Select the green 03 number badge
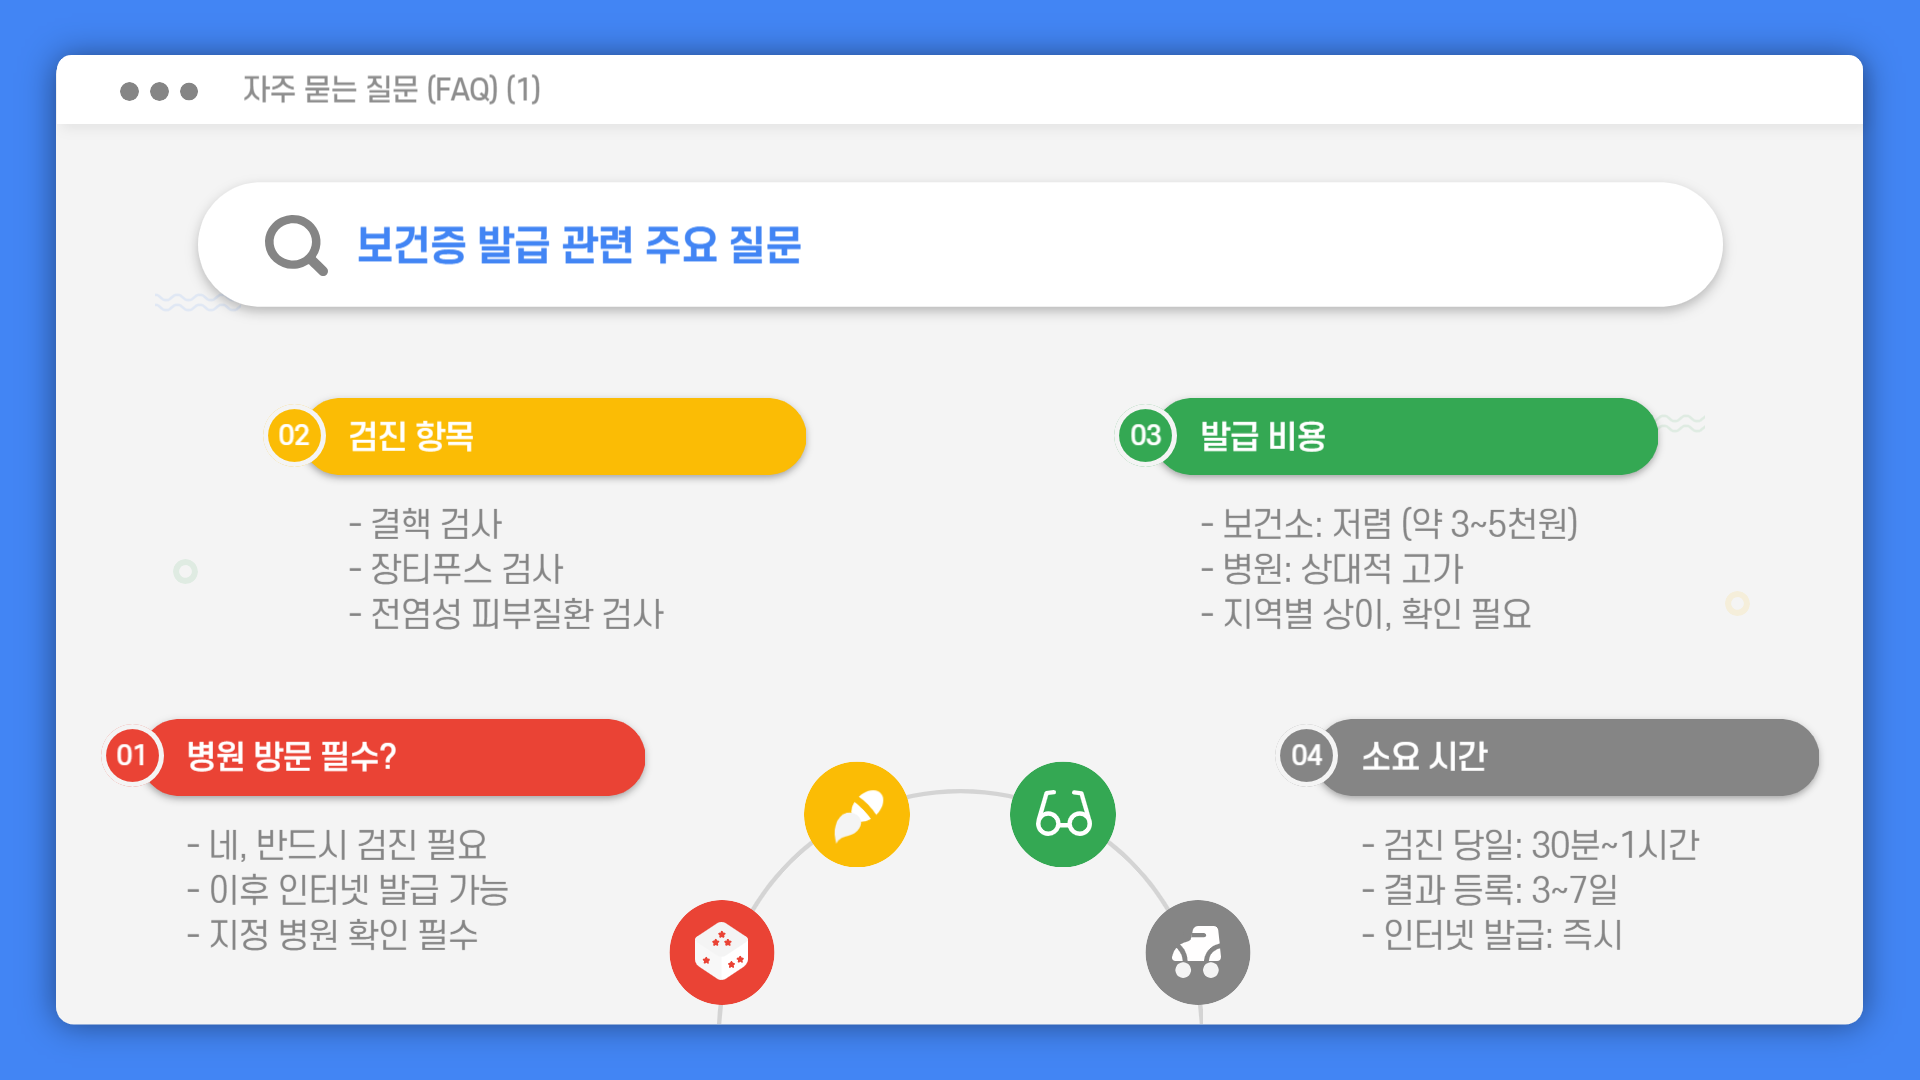The width and height of the screenshot is (1920, 1080). click(x=1146, y=436)
